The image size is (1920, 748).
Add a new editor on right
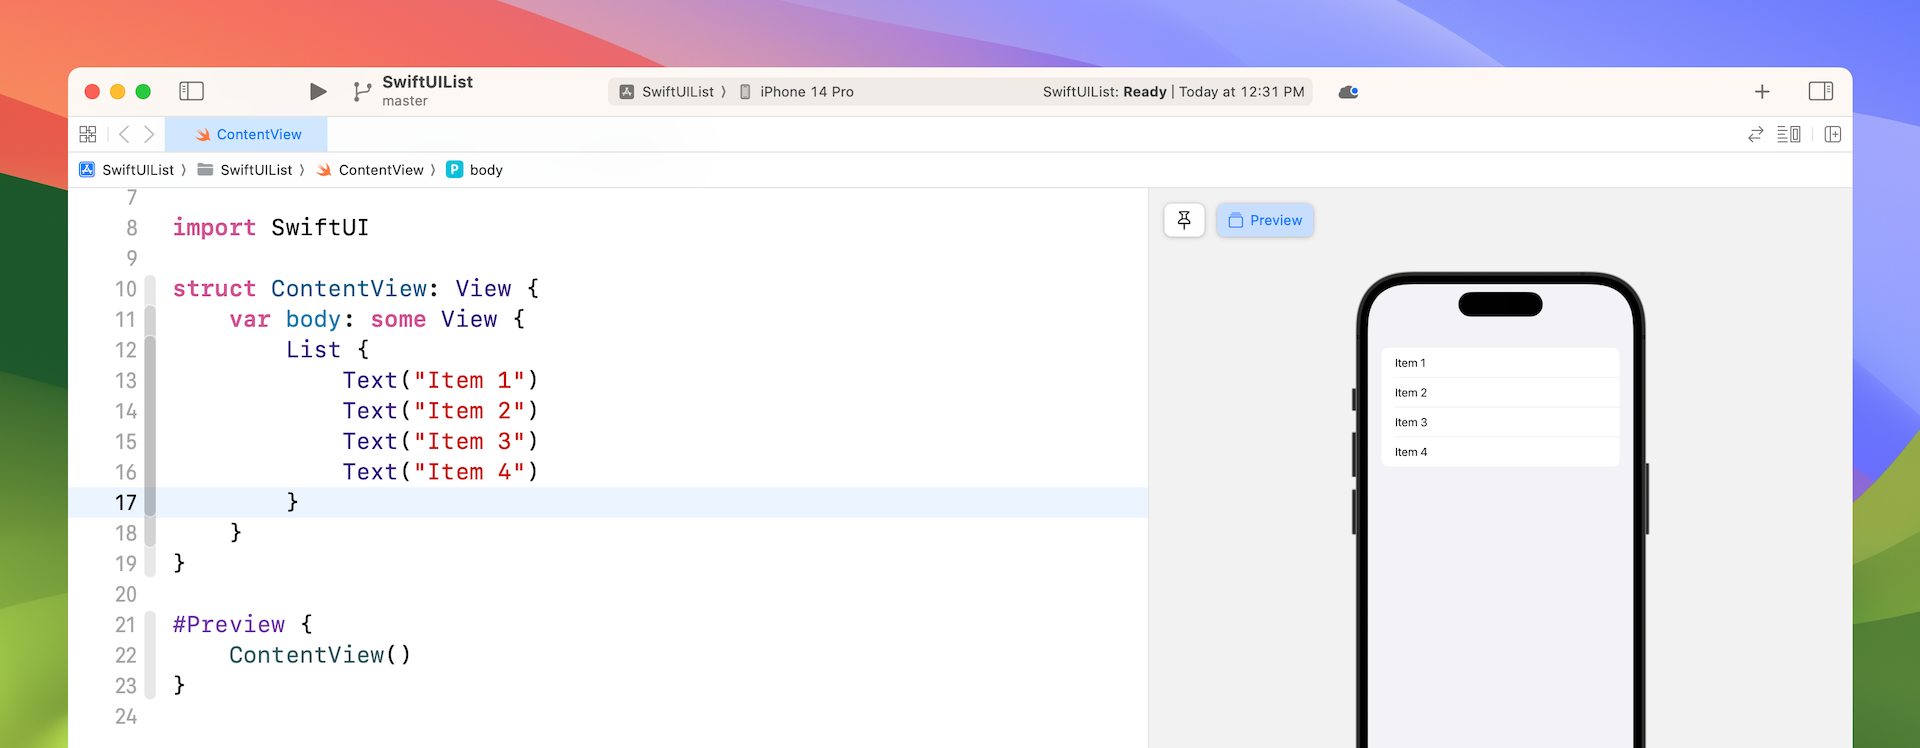point(1833,134)
